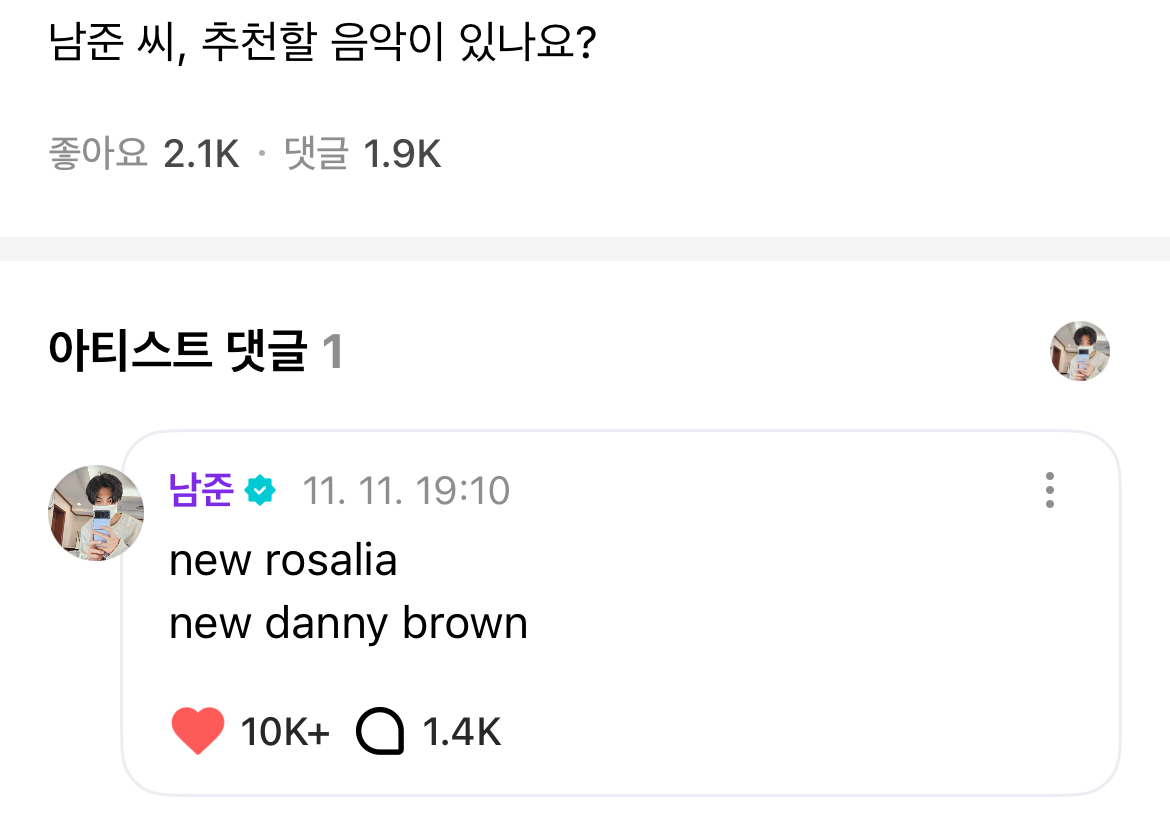Select the comment text 'new rosalia'
1170x828 pixels.
click(x=284, y=560)
